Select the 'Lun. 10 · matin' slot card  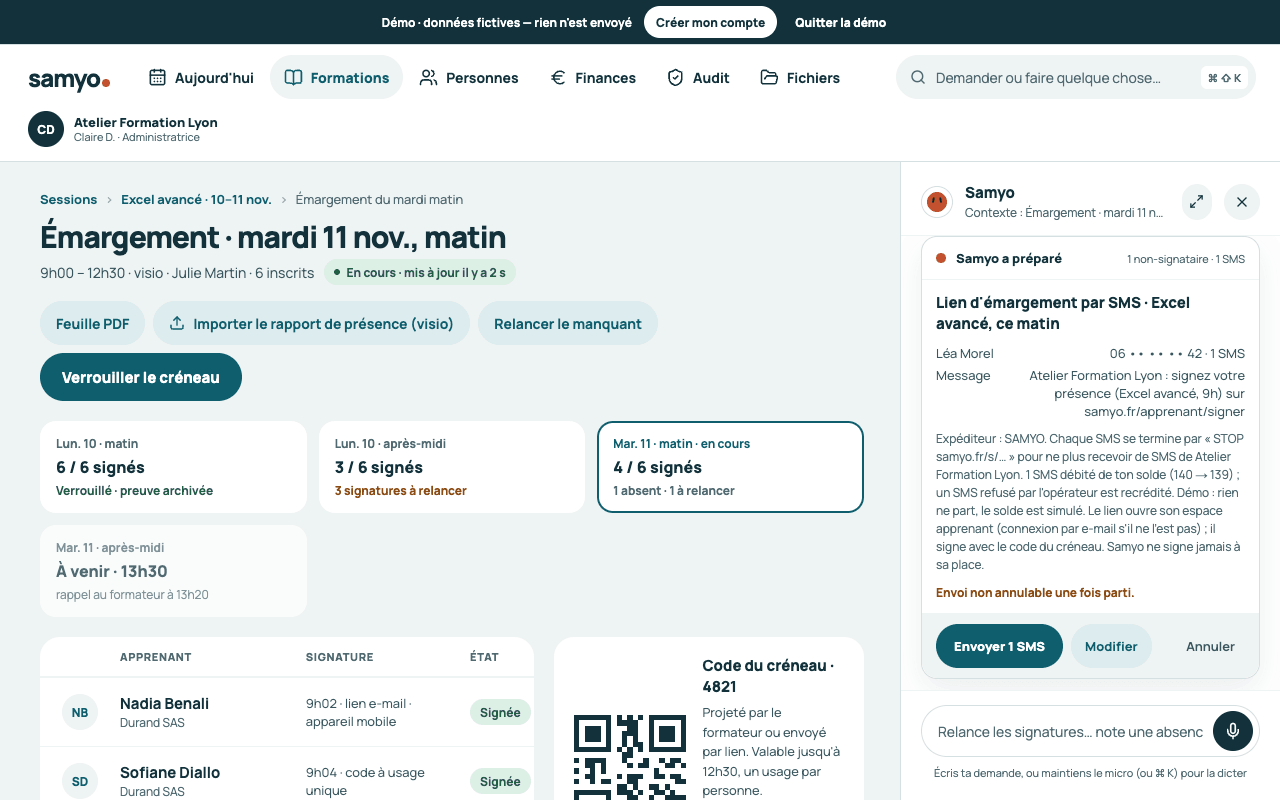[173, 467]
